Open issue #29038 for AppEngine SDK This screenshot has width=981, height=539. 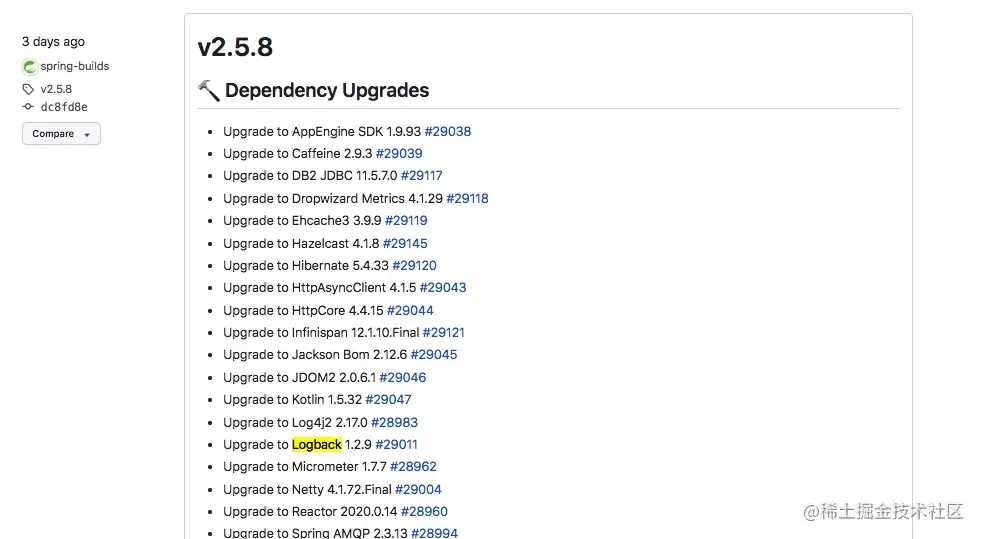click(448, 132)
